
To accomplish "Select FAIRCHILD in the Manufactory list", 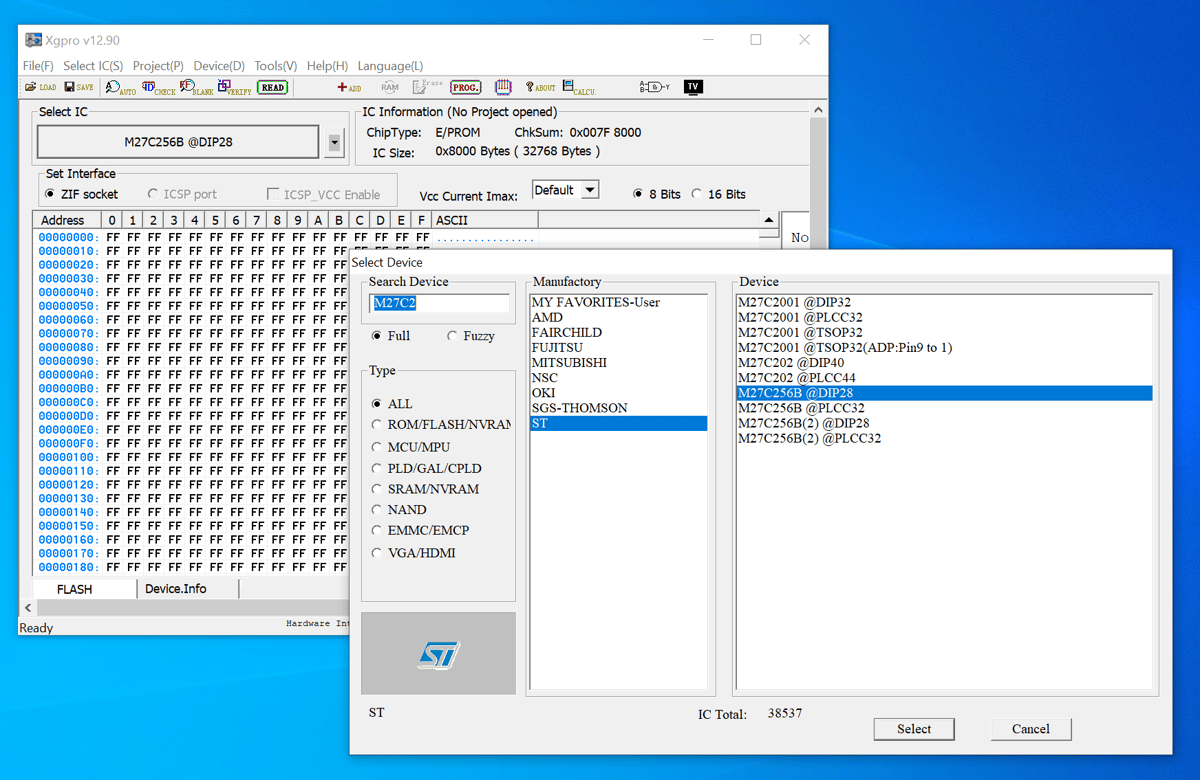I will tap(618, 332).
